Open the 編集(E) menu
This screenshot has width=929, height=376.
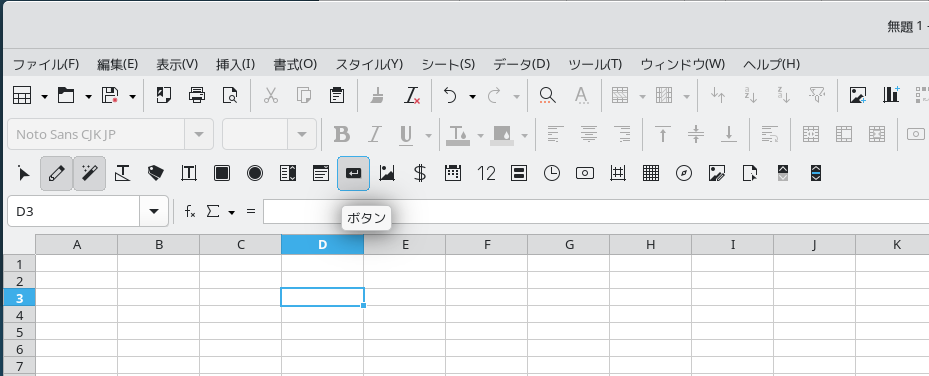(117, 64)
